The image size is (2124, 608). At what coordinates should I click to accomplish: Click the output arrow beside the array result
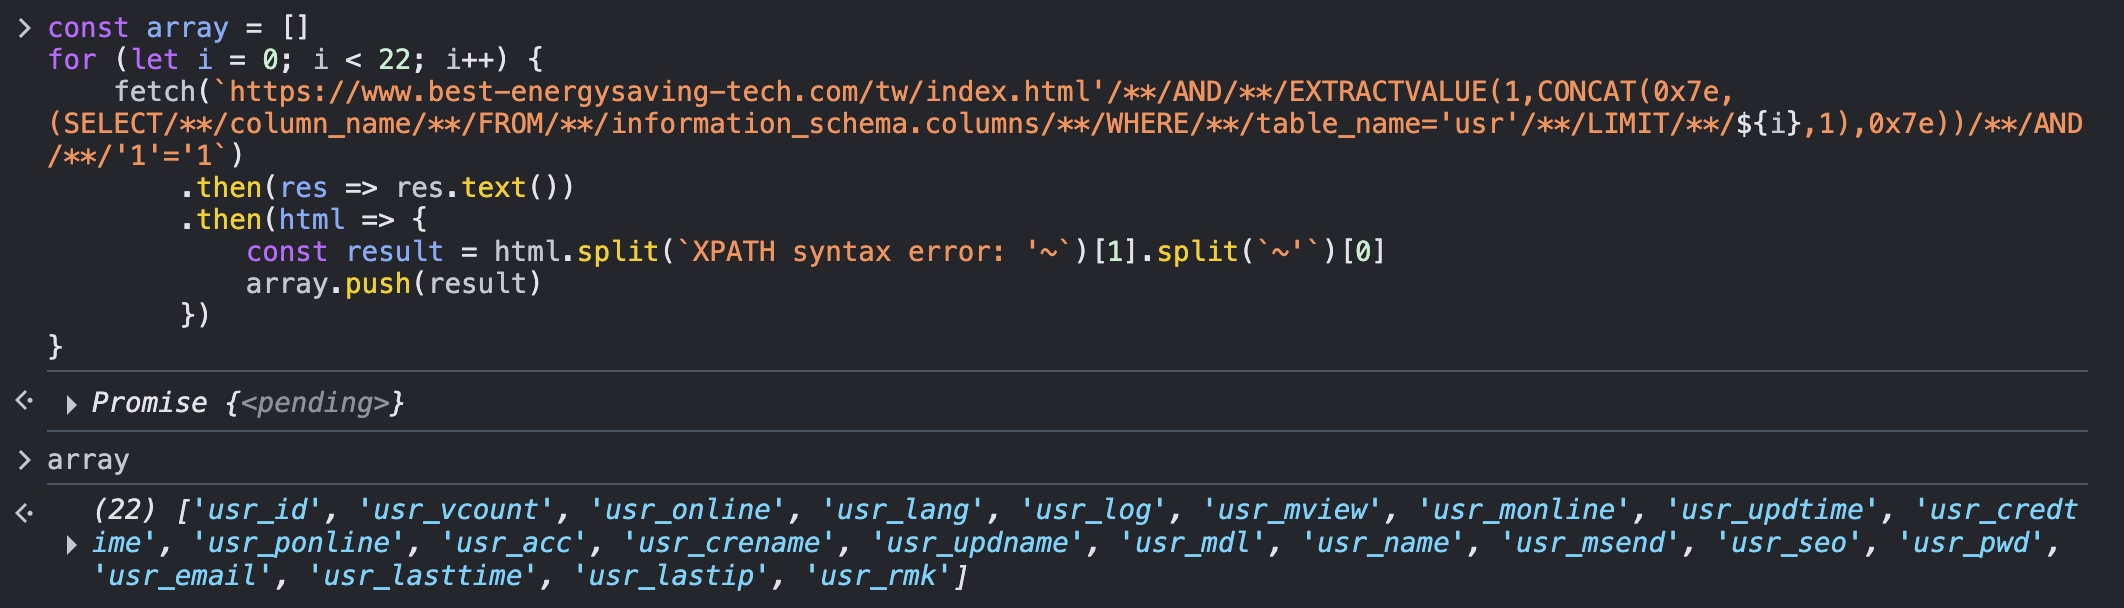click(x=25, y=513)
